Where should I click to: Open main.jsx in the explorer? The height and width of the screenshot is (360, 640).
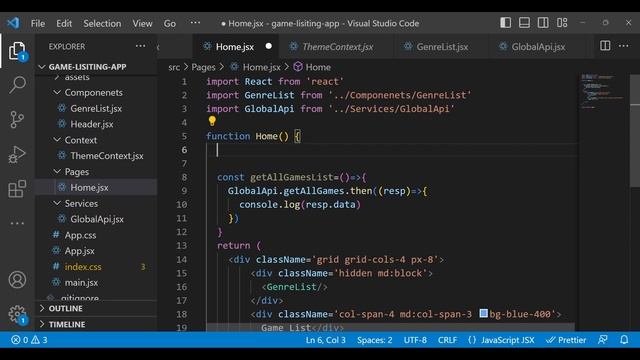click(x=81, y=282)
